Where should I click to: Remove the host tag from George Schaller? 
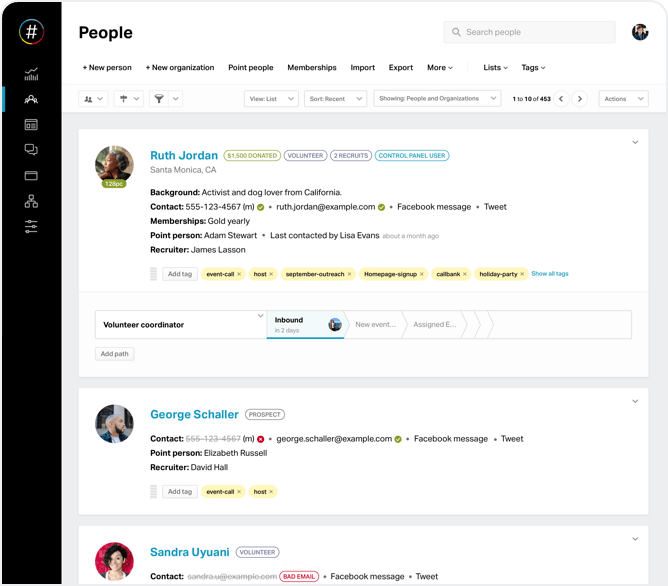tap(271, 492)
